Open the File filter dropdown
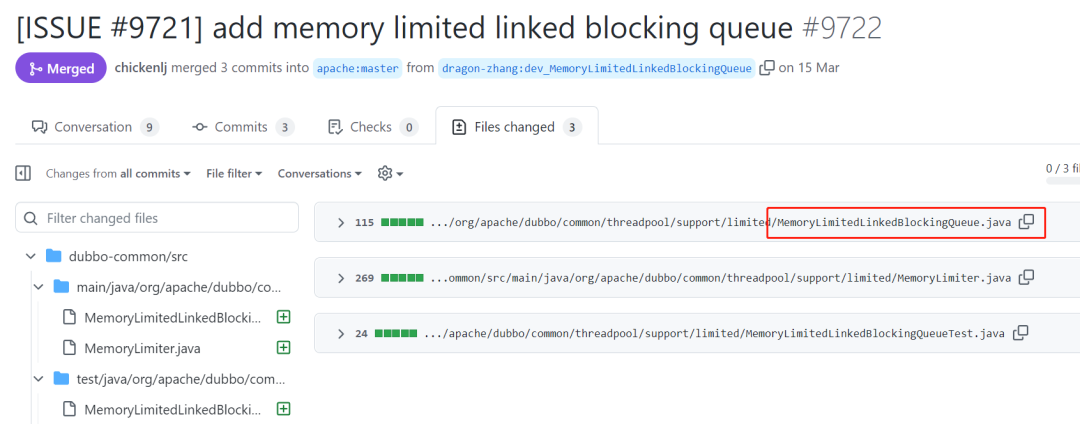Viewport: 1080px width, 447px height. tap(234, 174)
